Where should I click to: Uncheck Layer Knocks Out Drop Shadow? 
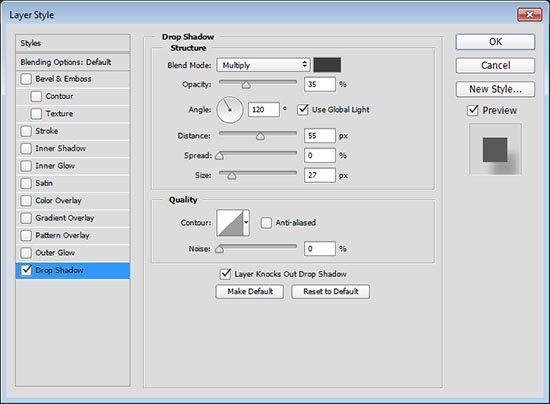225,274
